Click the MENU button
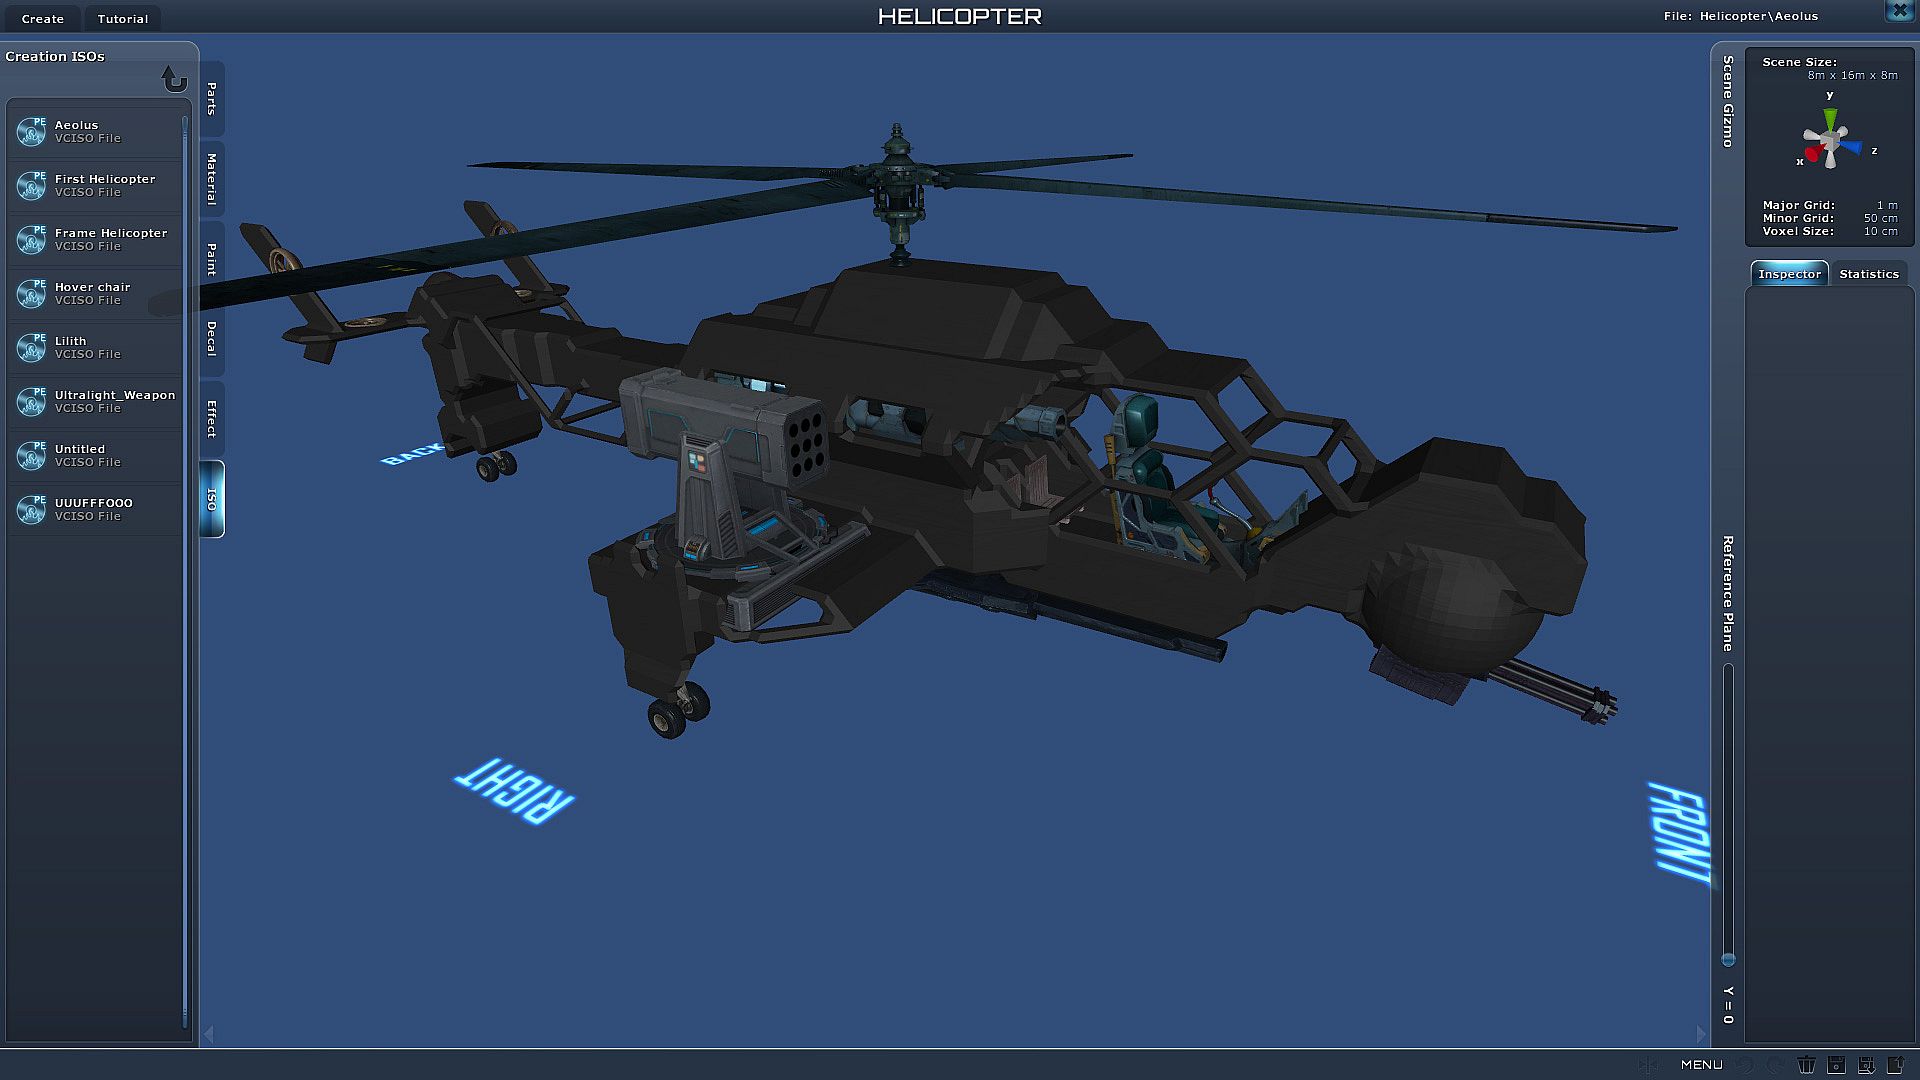This screenshot has height=1080, width=1920. pos(1701,1065)
